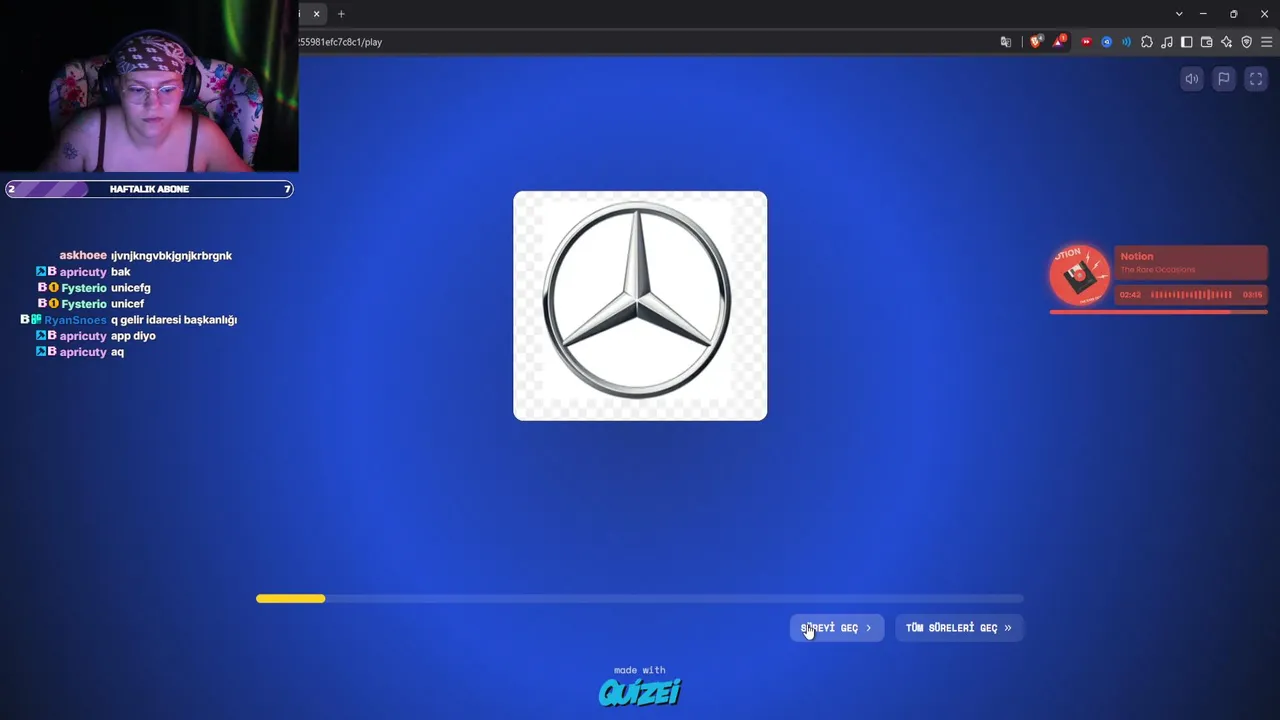This screenshot has height=720, width=1280.
Task: Click the streamer webcam overlay
Action: coord(149,86)
